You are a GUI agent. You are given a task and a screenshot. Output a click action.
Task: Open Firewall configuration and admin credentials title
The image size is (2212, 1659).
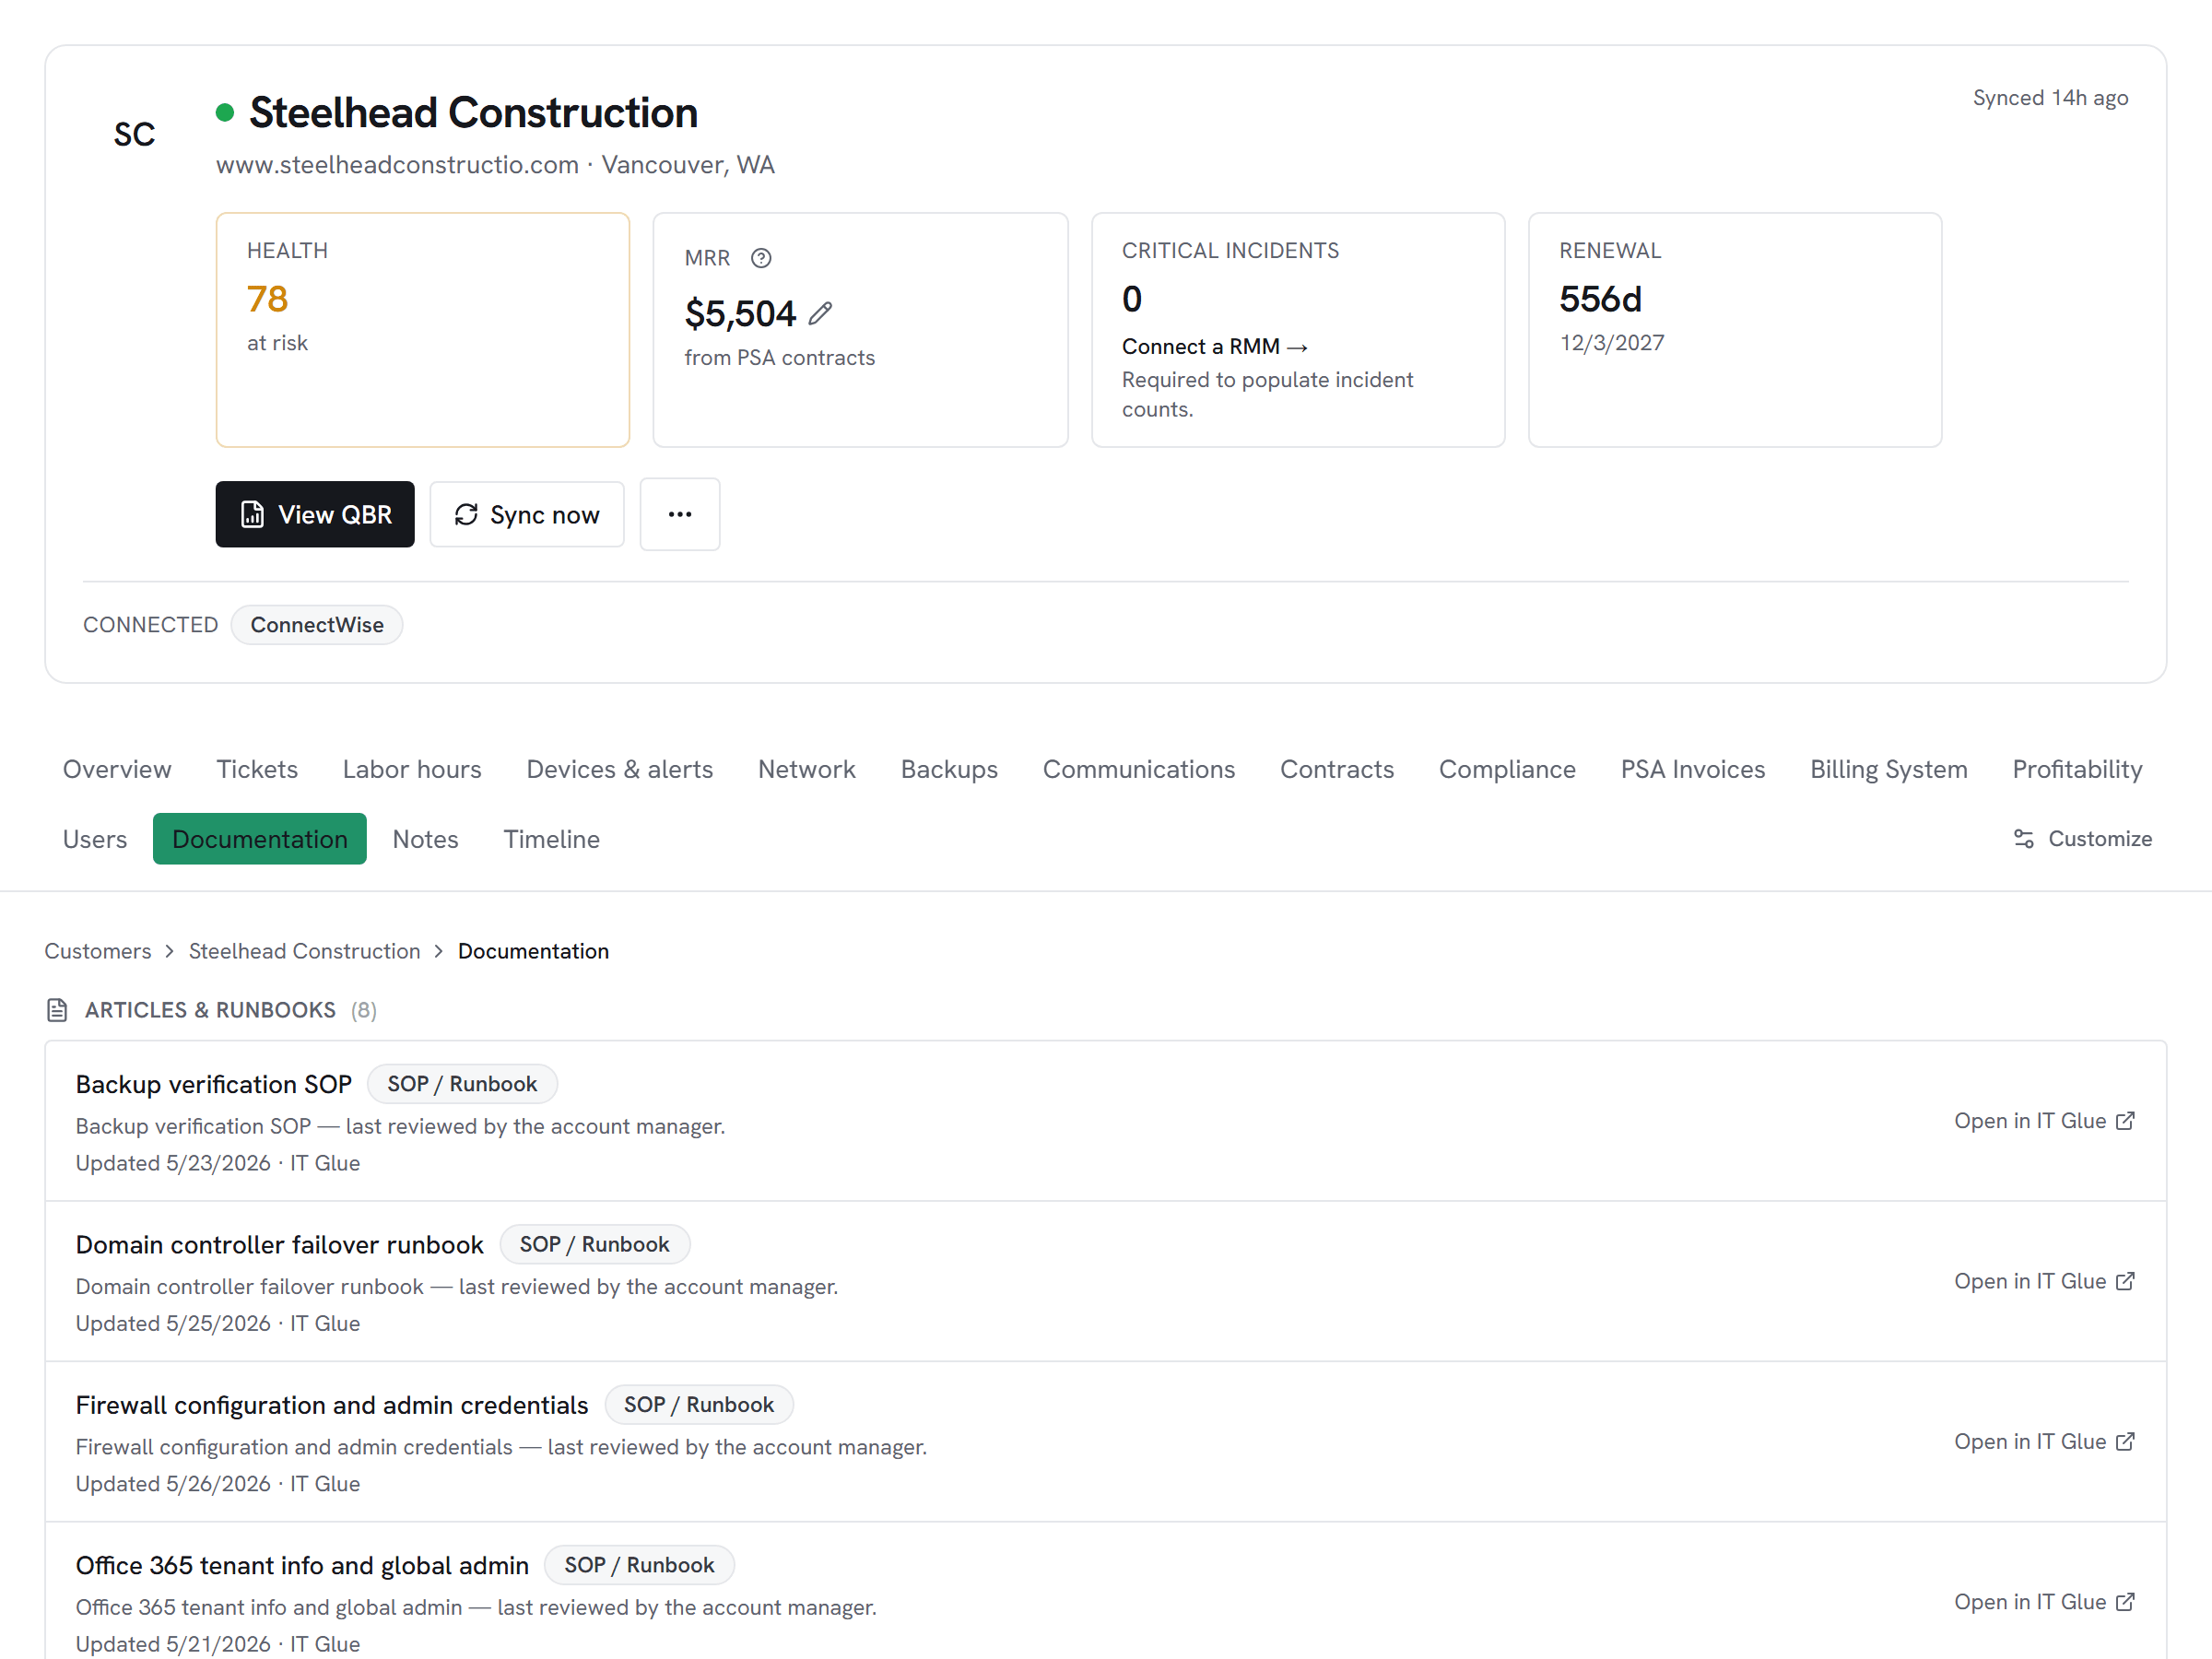click(332, 1405)
